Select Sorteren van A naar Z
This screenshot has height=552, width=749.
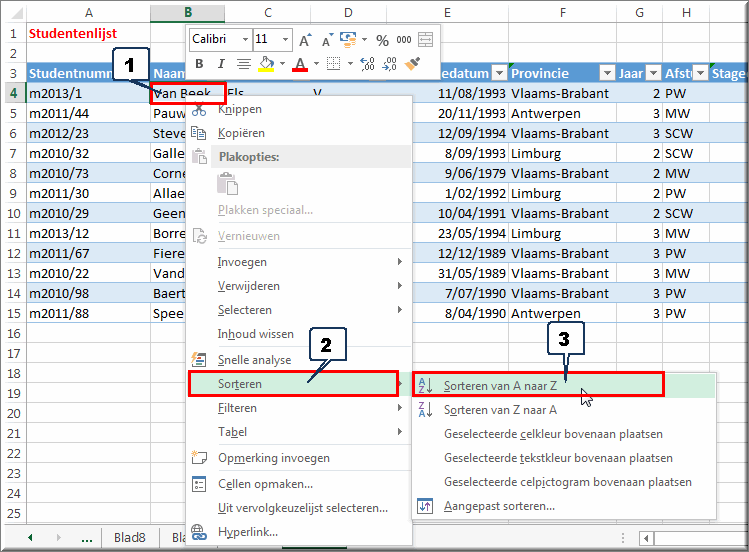pos(564,386)
